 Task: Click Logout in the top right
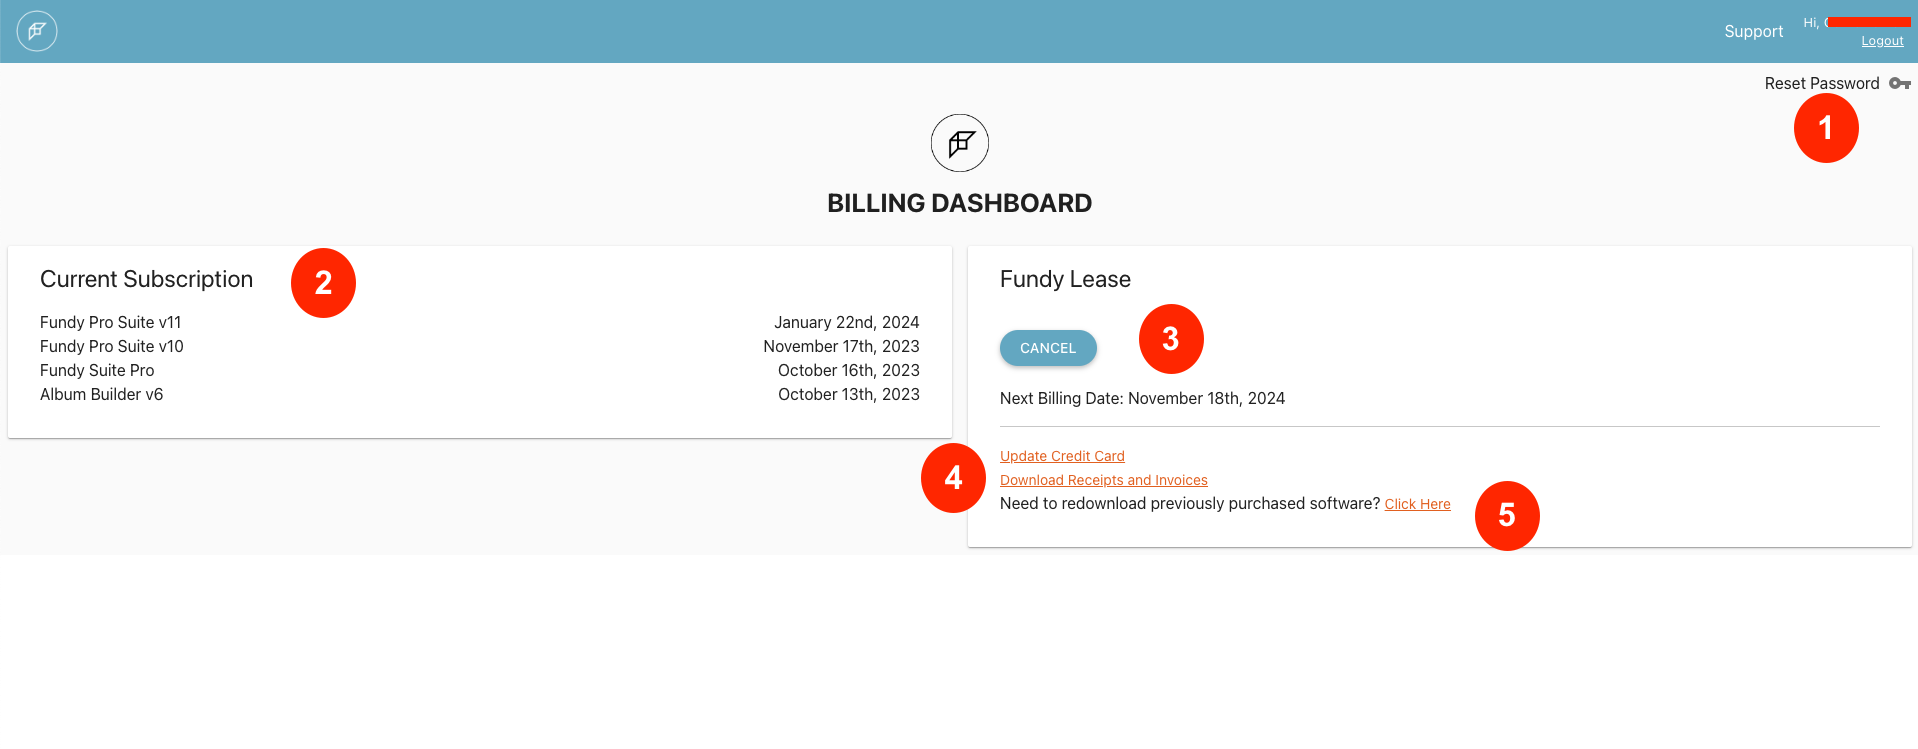pyautogui.click(x=1881, y=40)
